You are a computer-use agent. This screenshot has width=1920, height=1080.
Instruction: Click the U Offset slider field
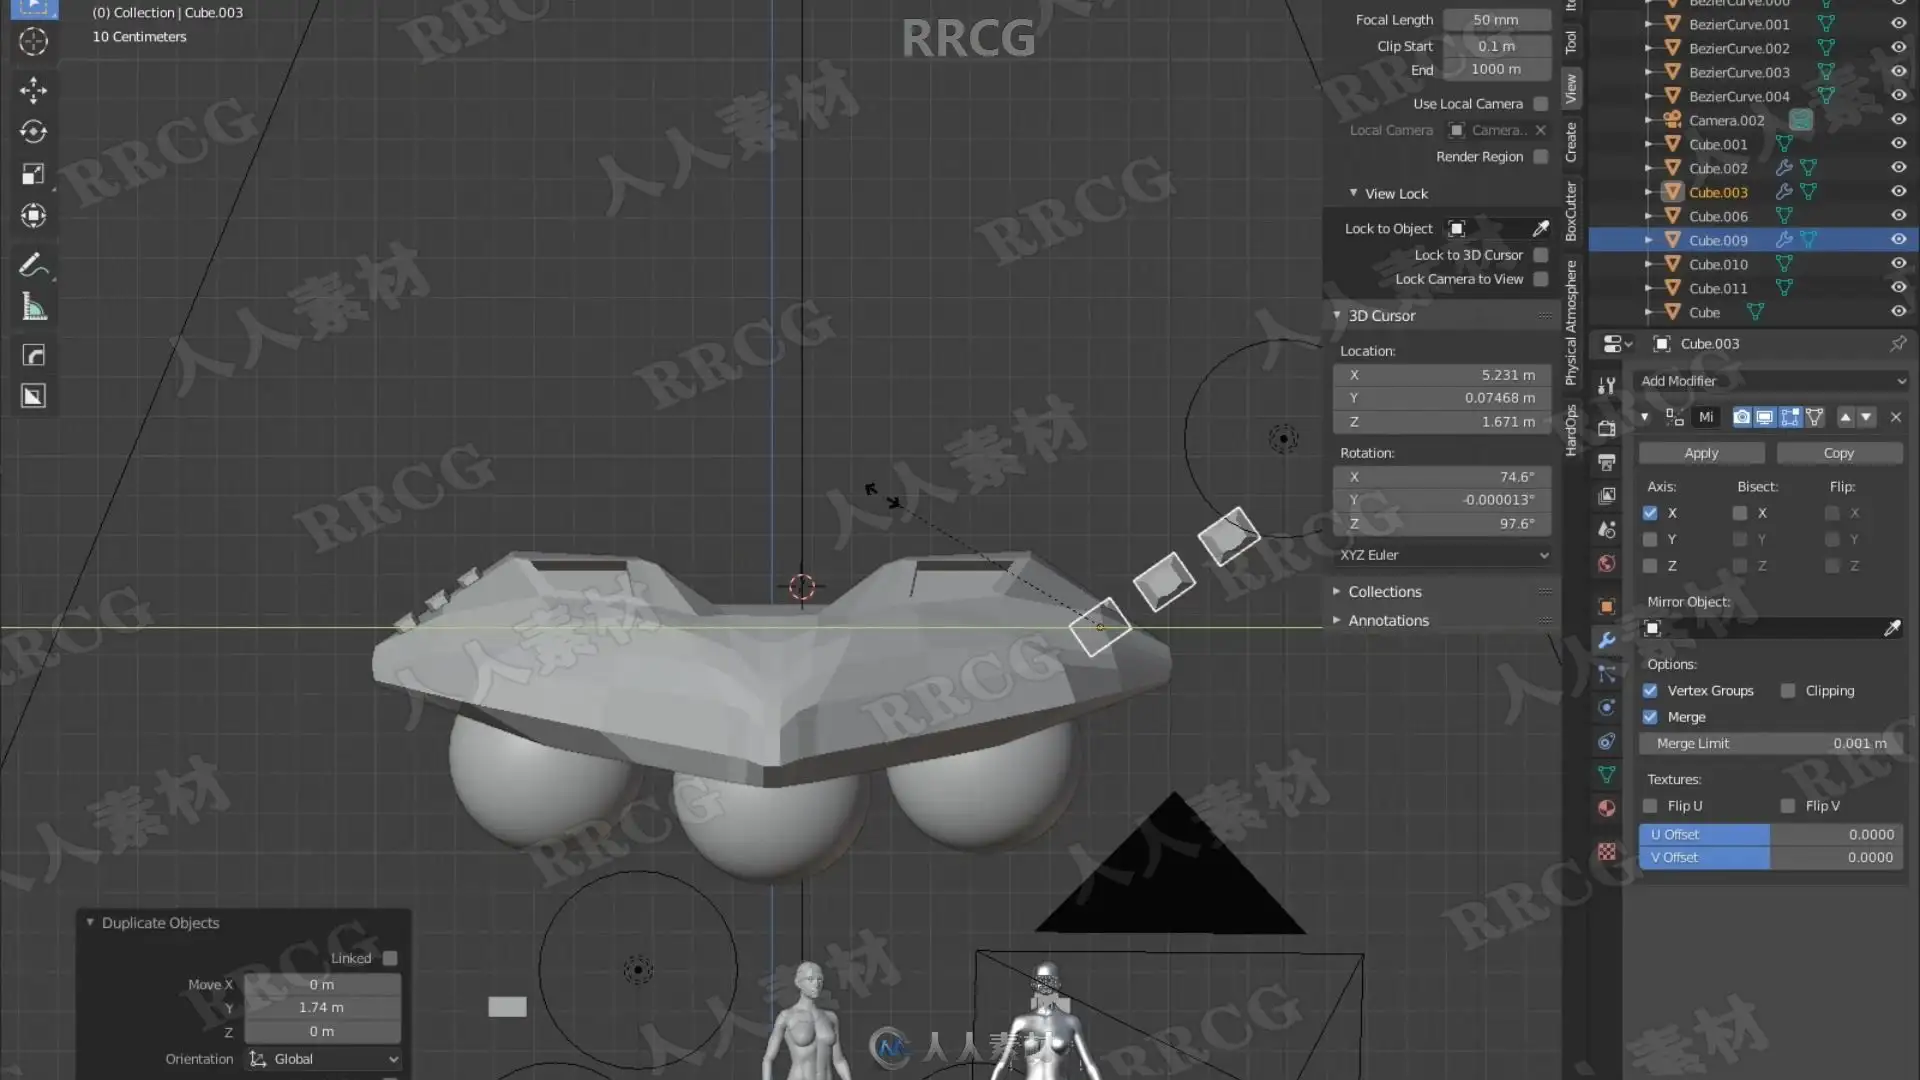(x=1771, y=834)
